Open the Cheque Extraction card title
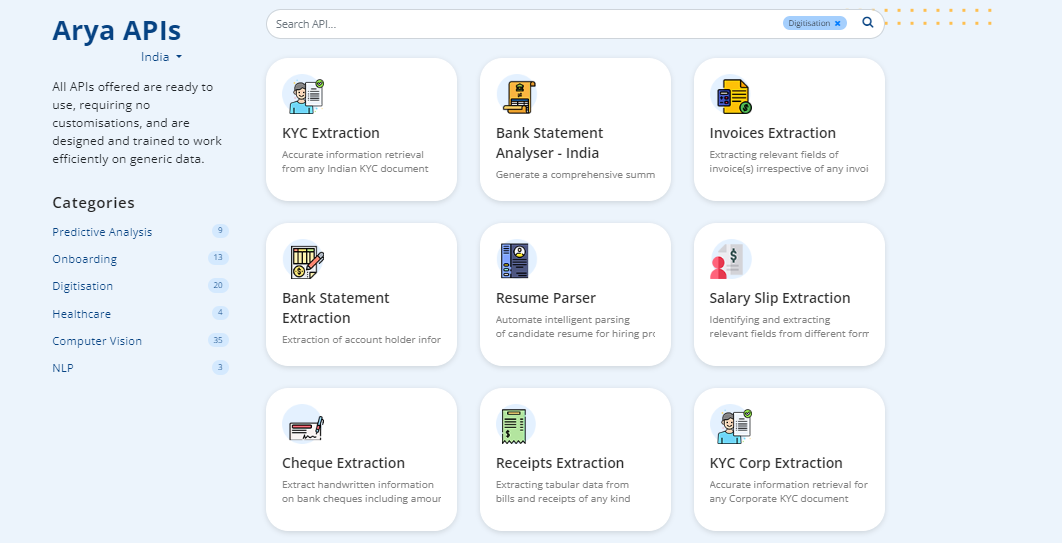The image size is (1062, 543). coord(343,463)
